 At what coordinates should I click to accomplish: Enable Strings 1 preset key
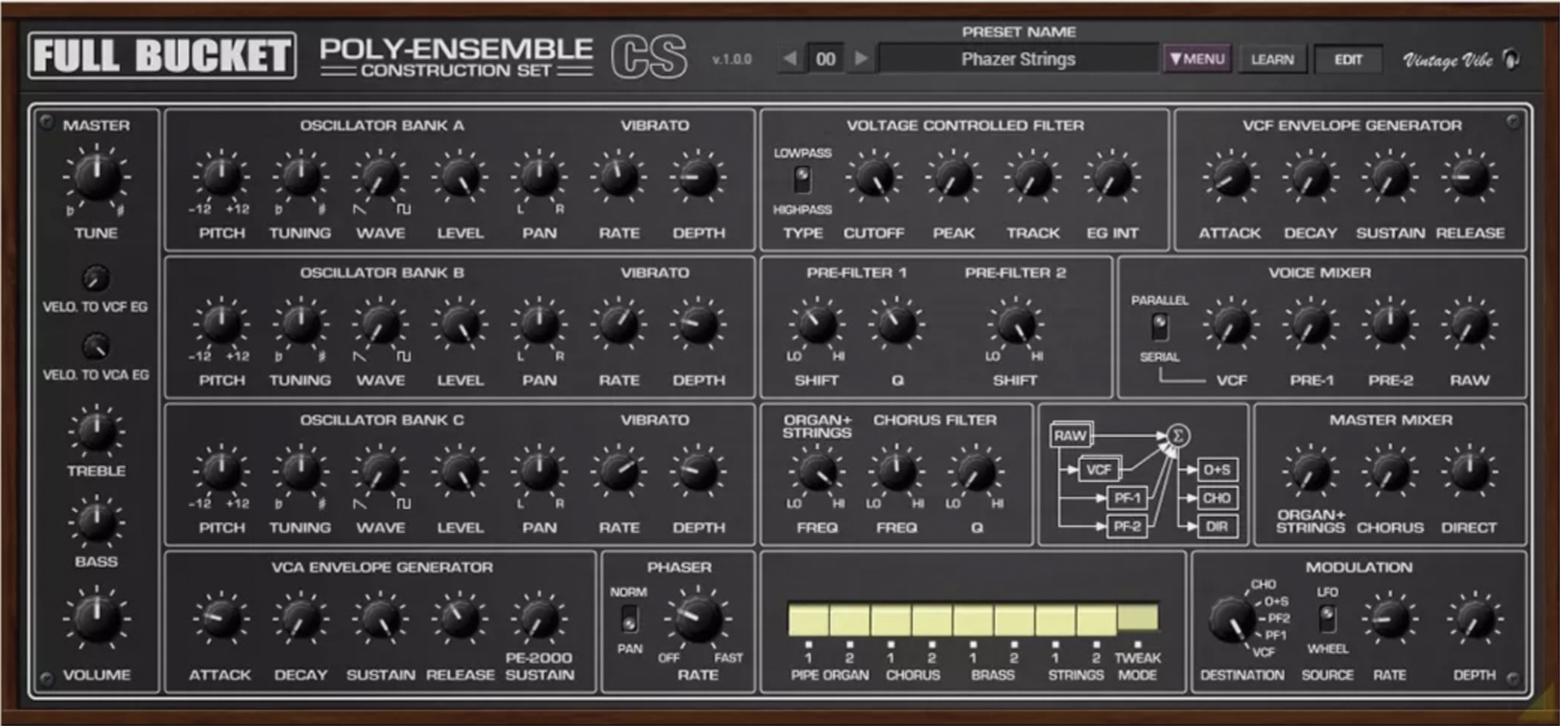point(1055,620)
